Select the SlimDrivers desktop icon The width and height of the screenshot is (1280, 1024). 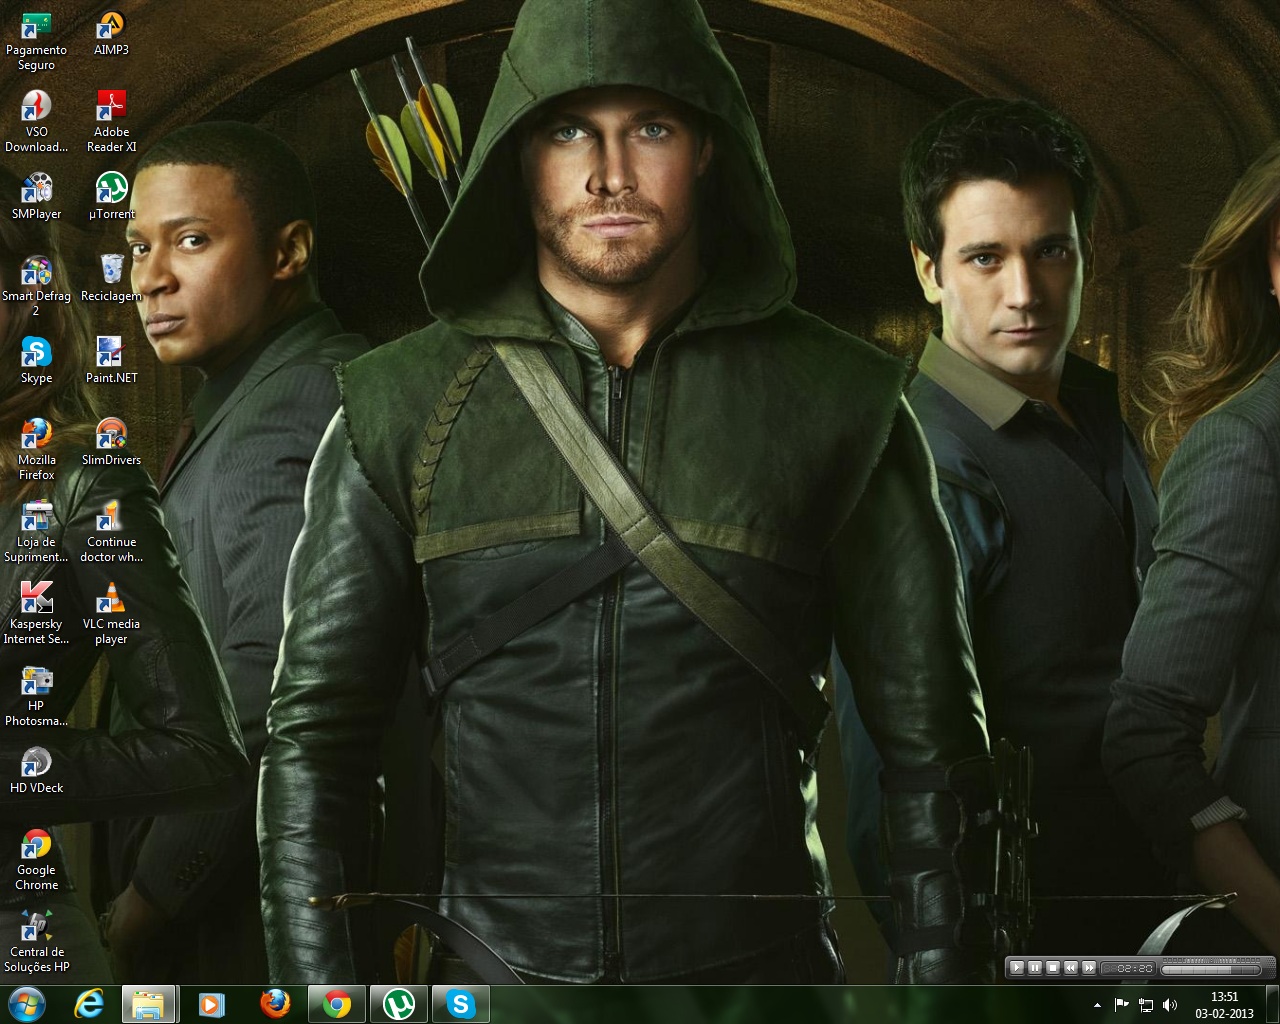pos(111,443)
